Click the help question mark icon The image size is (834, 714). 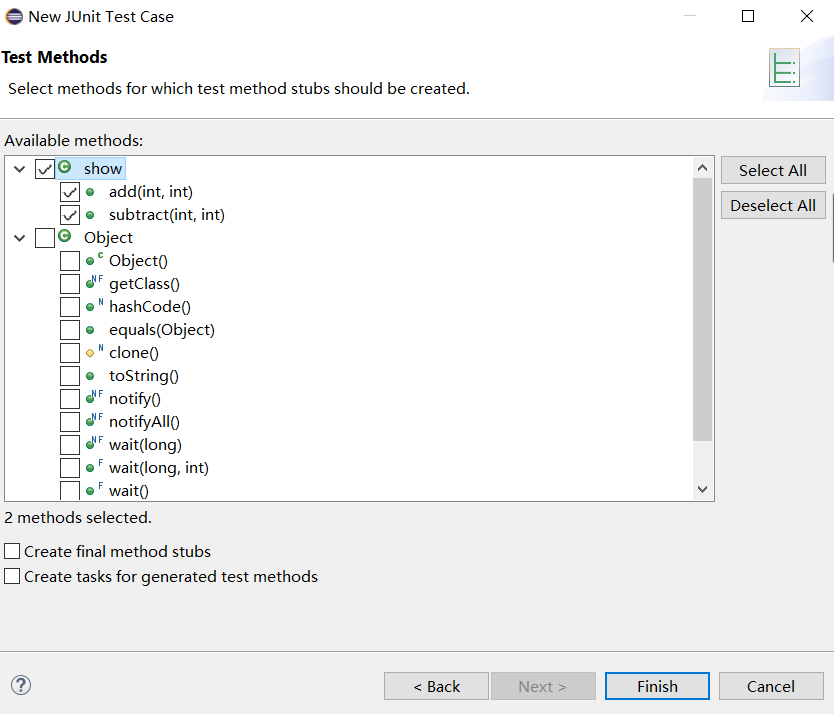(x=20, y=685)
